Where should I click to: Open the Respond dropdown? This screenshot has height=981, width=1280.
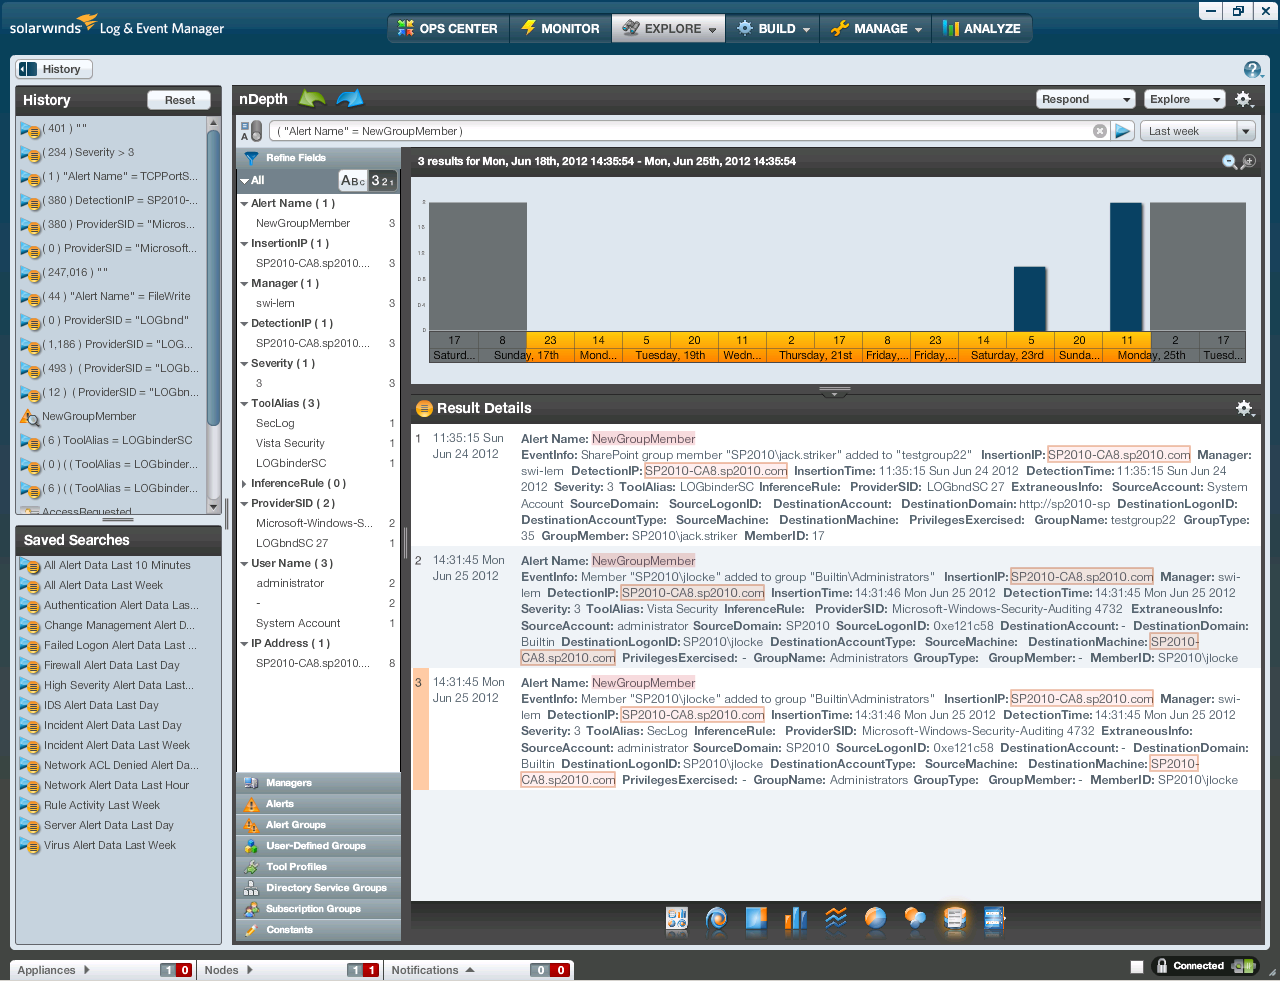[x=1086, y=99]
